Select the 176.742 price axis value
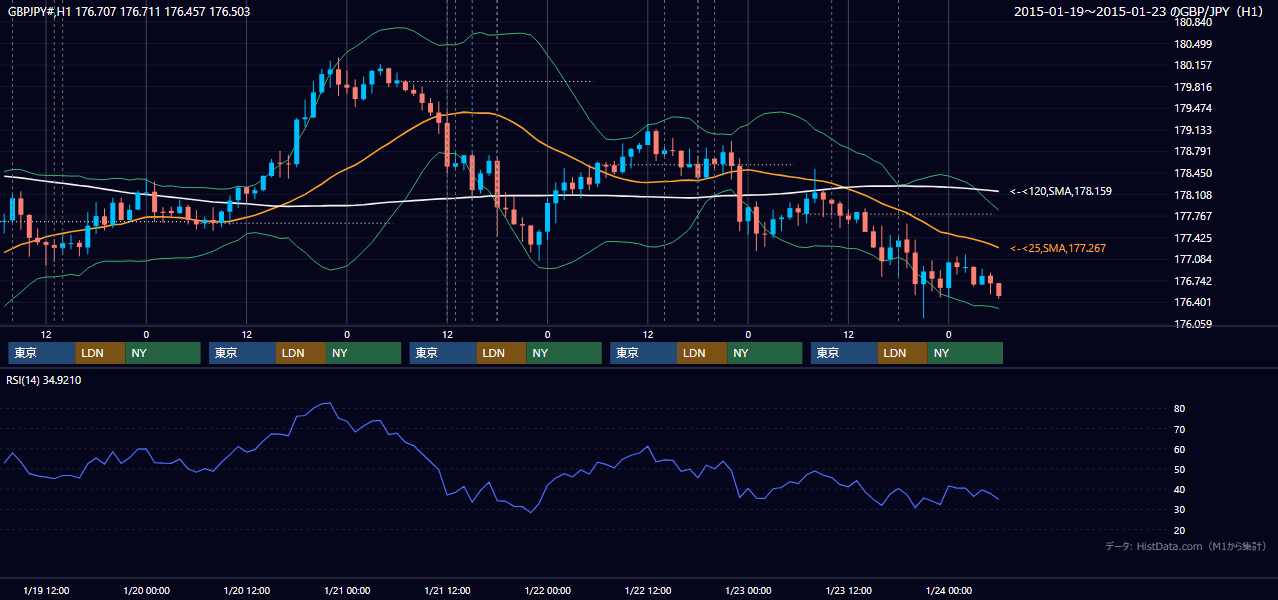Screen dimensions: 1278x600 click(x=1193, y=281)
